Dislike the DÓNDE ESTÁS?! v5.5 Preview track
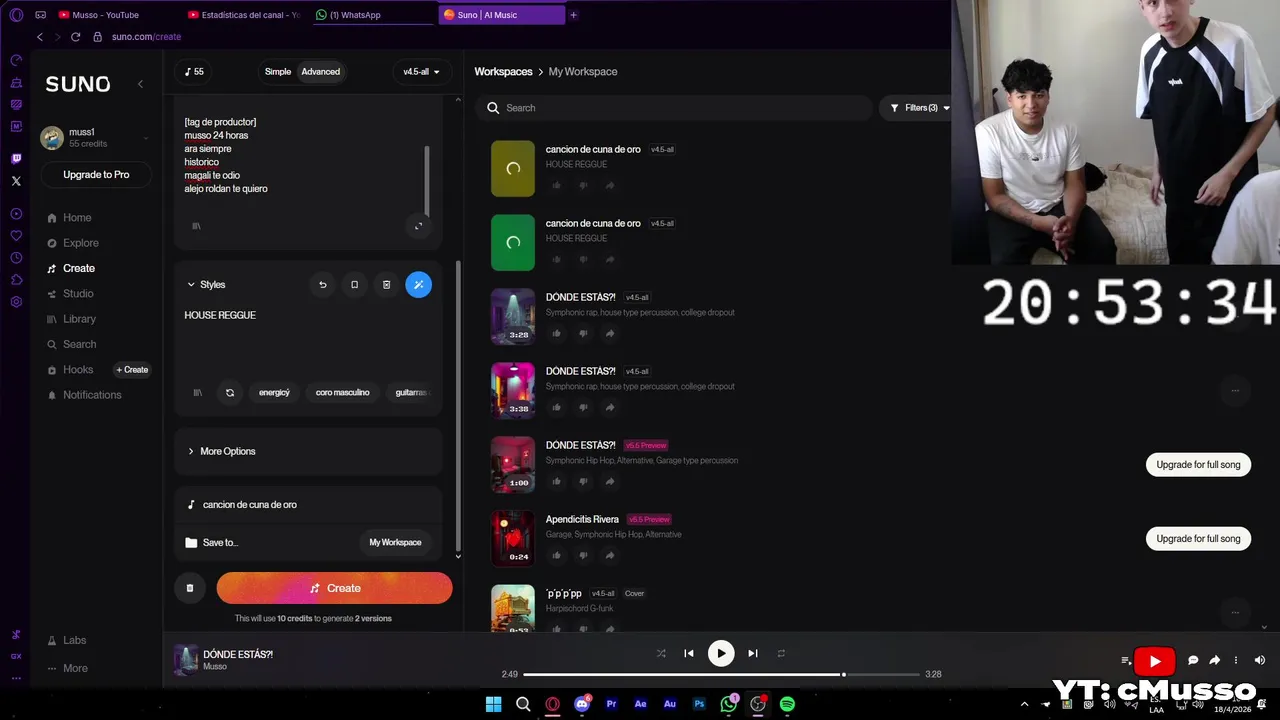The image size is (1280, 720). tap(583, 481)
